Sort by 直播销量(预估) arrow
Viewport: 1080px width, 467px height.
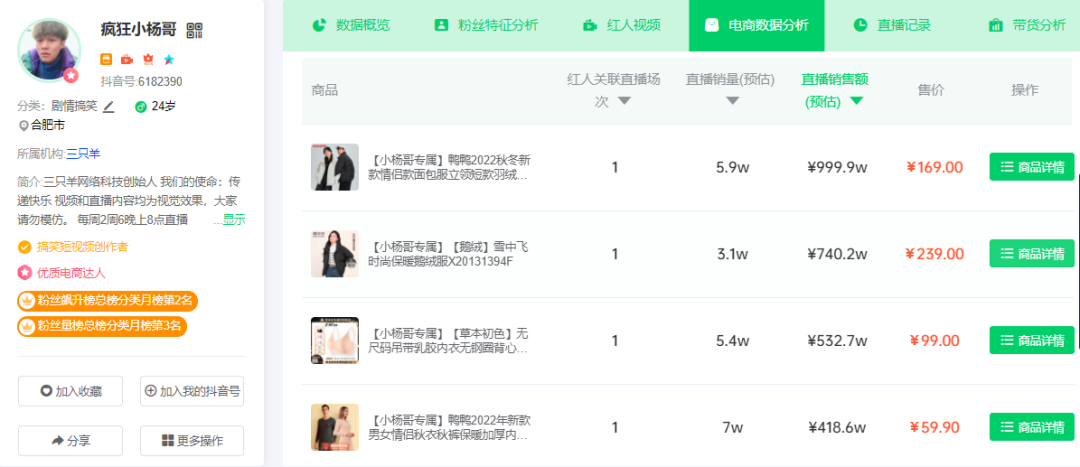click(x=733, y=101)
